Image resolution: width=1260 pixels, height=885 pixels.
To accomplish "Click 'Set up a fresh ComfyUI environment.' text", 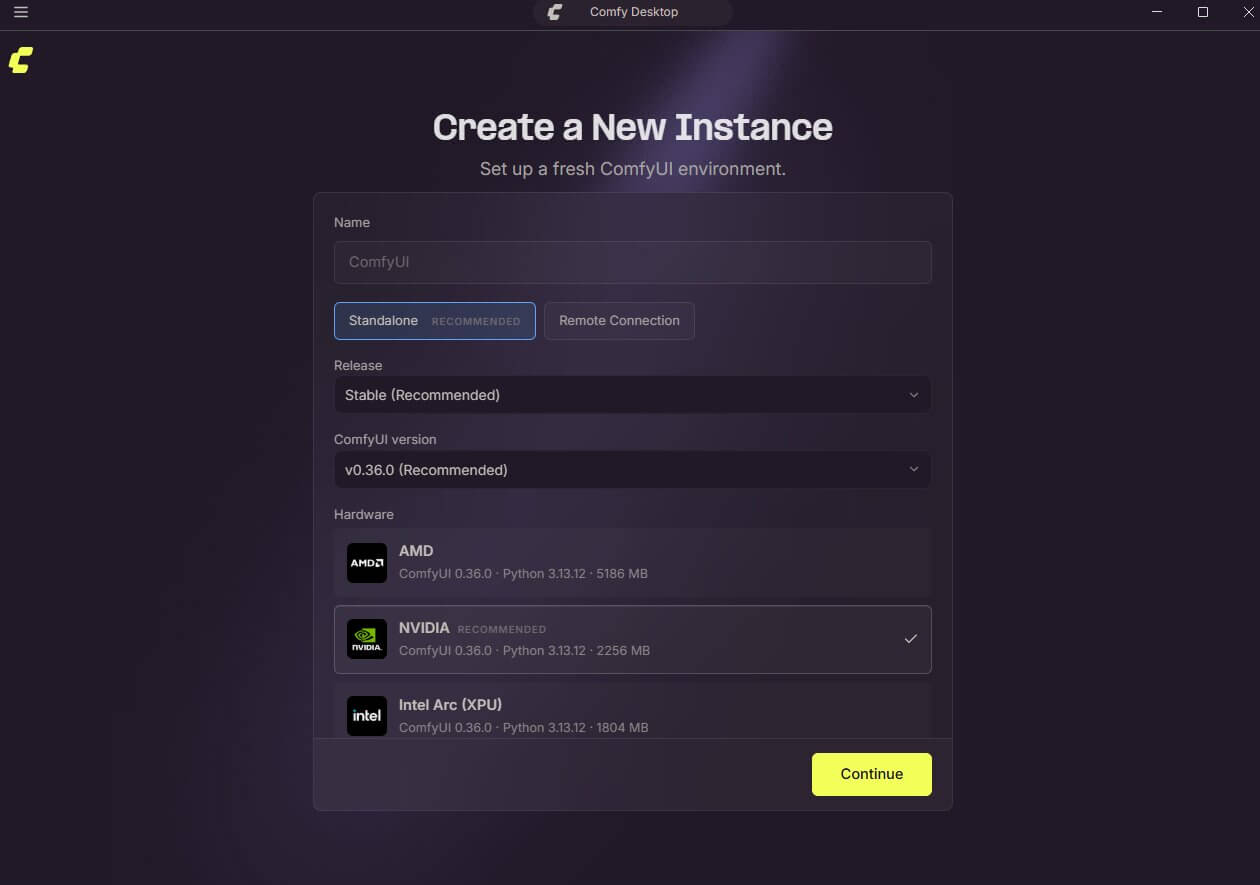I will [x=633, y=169].
